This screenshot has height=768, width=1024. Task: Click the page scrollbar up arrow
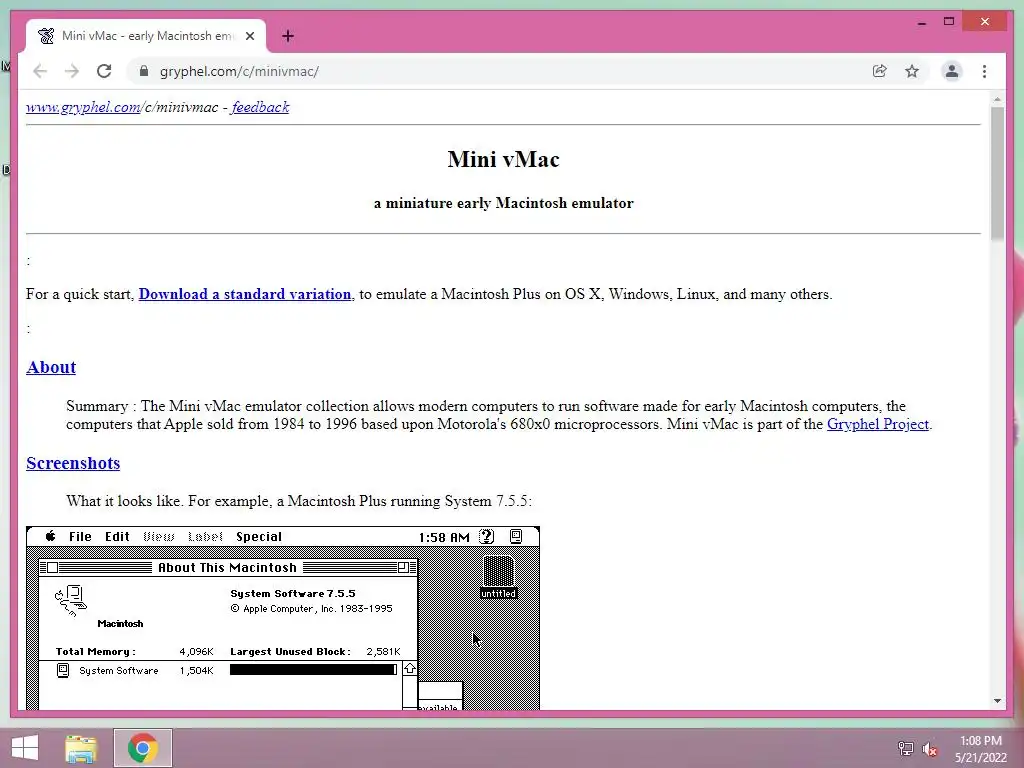coord(997,99)
